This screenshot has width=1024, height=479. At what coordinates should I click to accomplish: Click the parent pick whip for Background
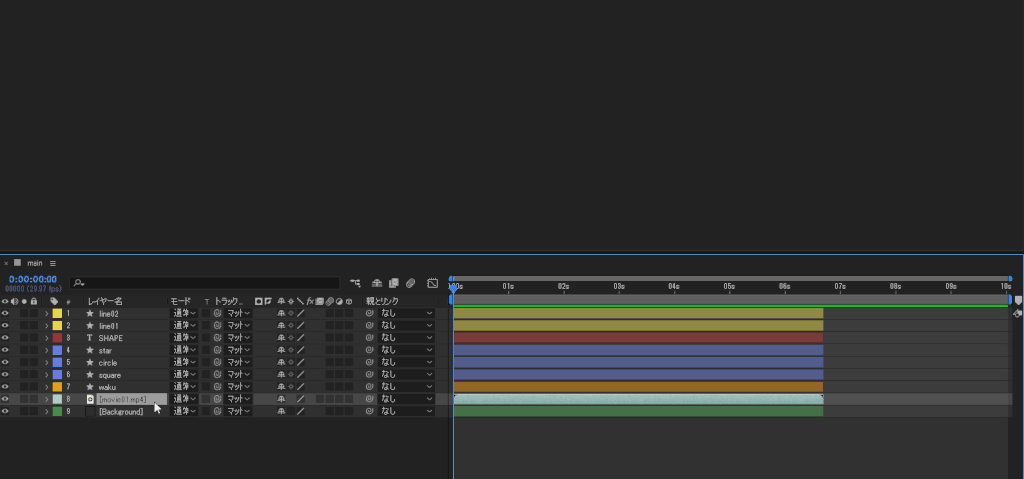pyautogui.click(x=369, y=411)
